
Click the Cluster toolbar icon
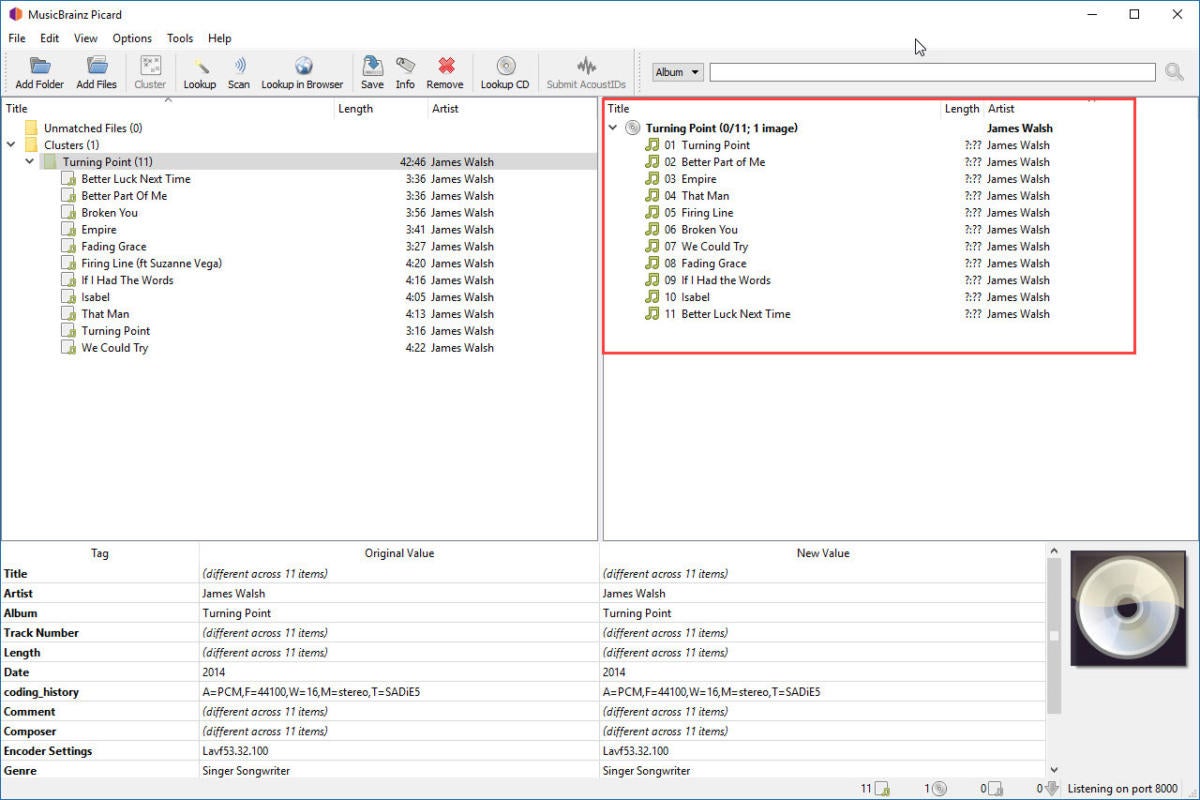coord(150,66)
